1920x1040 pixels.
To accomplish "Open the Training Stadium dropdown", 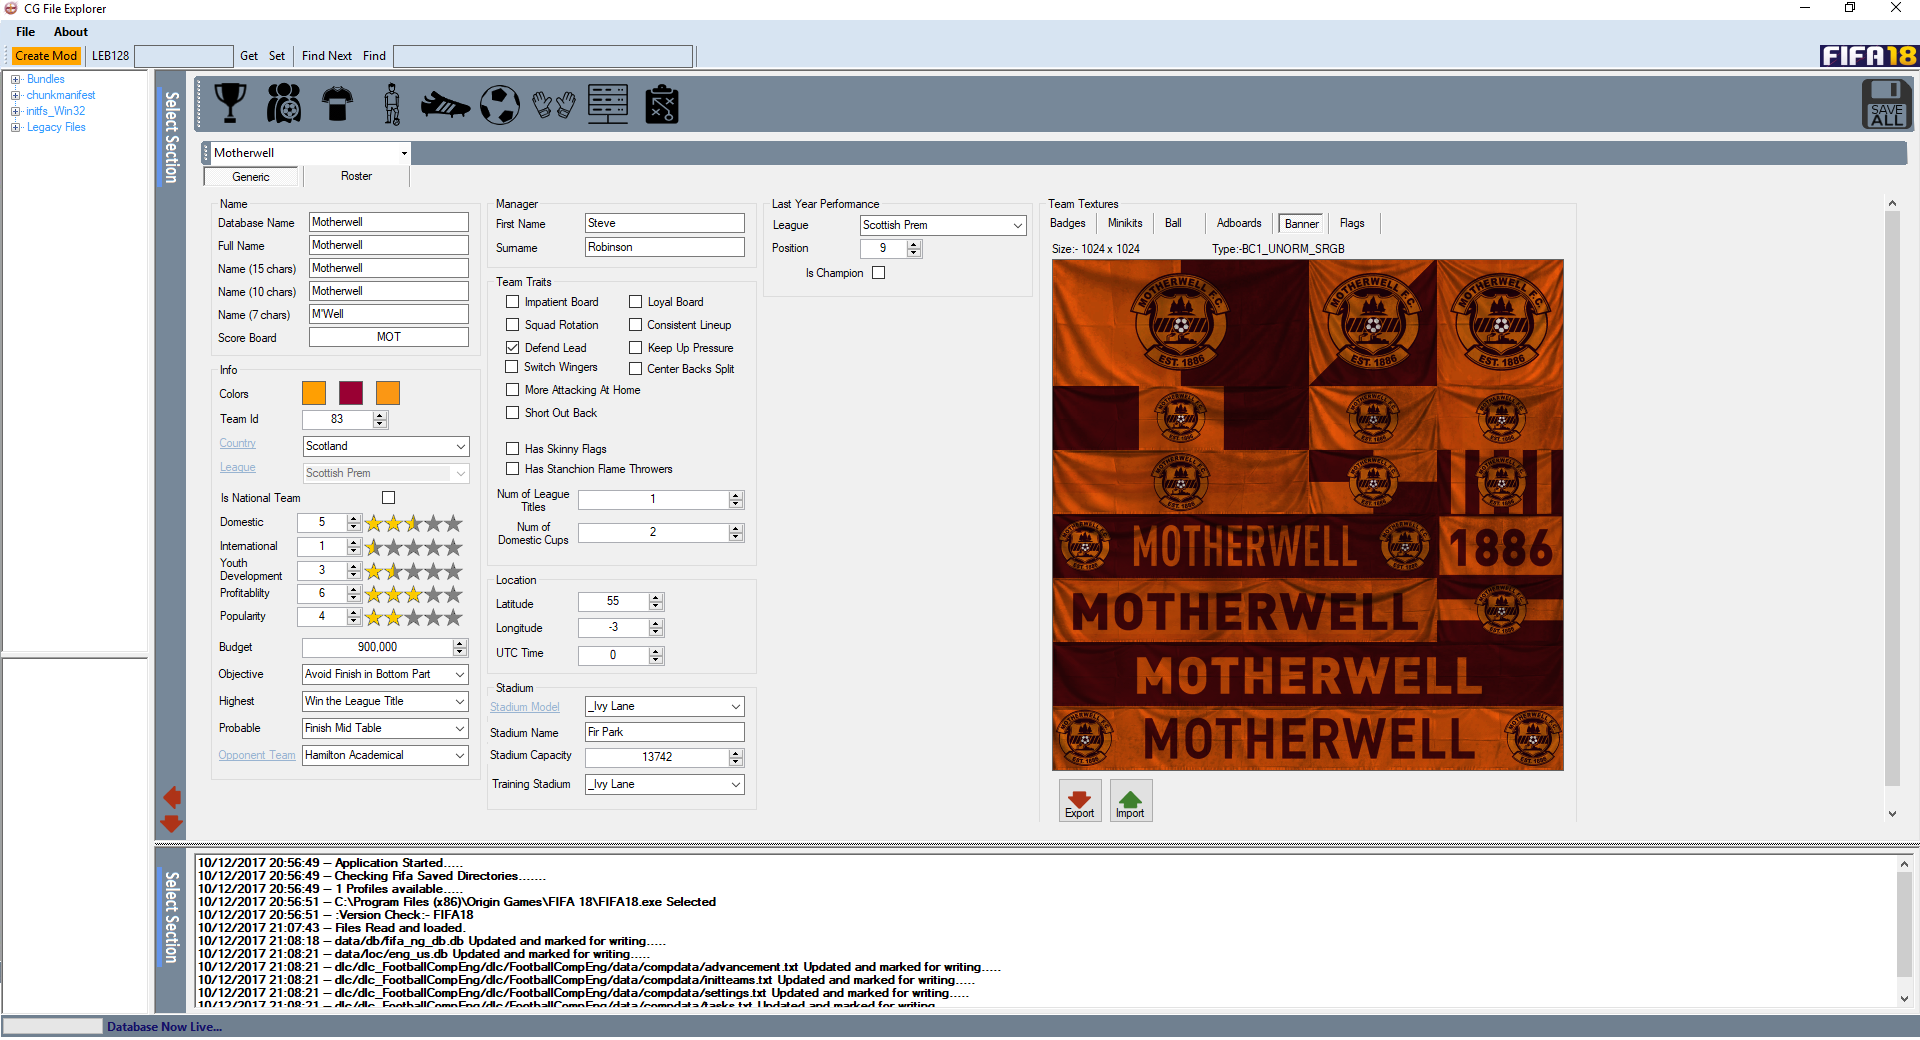I will click(x=736, y=784).
